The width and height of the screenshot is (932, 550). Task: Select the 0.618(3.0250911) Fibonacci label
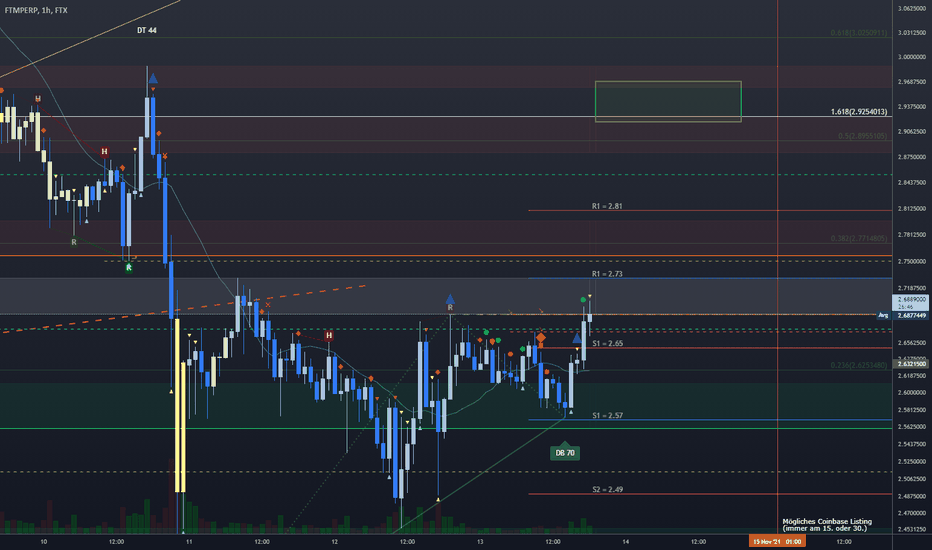click(x=859, y=33)
